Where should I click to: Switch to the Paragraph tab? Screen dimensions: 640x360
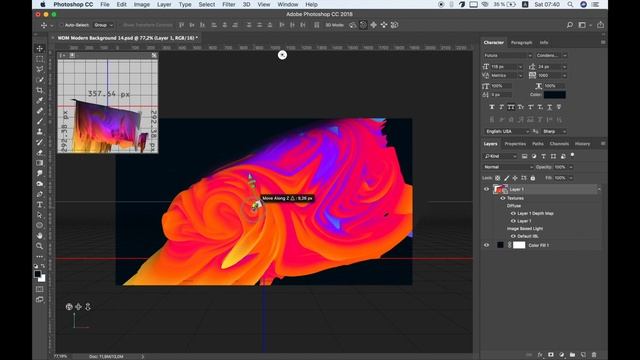[521, 42]
